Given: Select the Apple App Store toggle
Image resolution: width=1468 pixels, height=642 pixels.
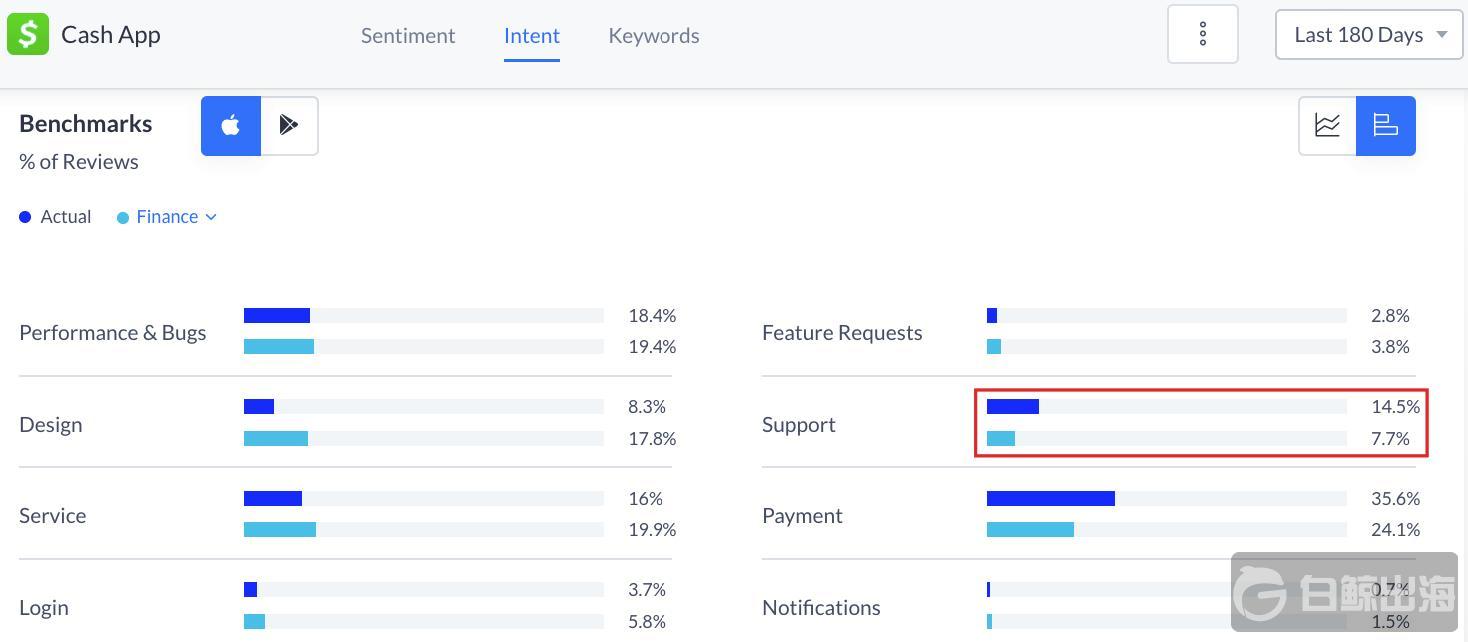Looking at the screenshot, I should (231, 126).
